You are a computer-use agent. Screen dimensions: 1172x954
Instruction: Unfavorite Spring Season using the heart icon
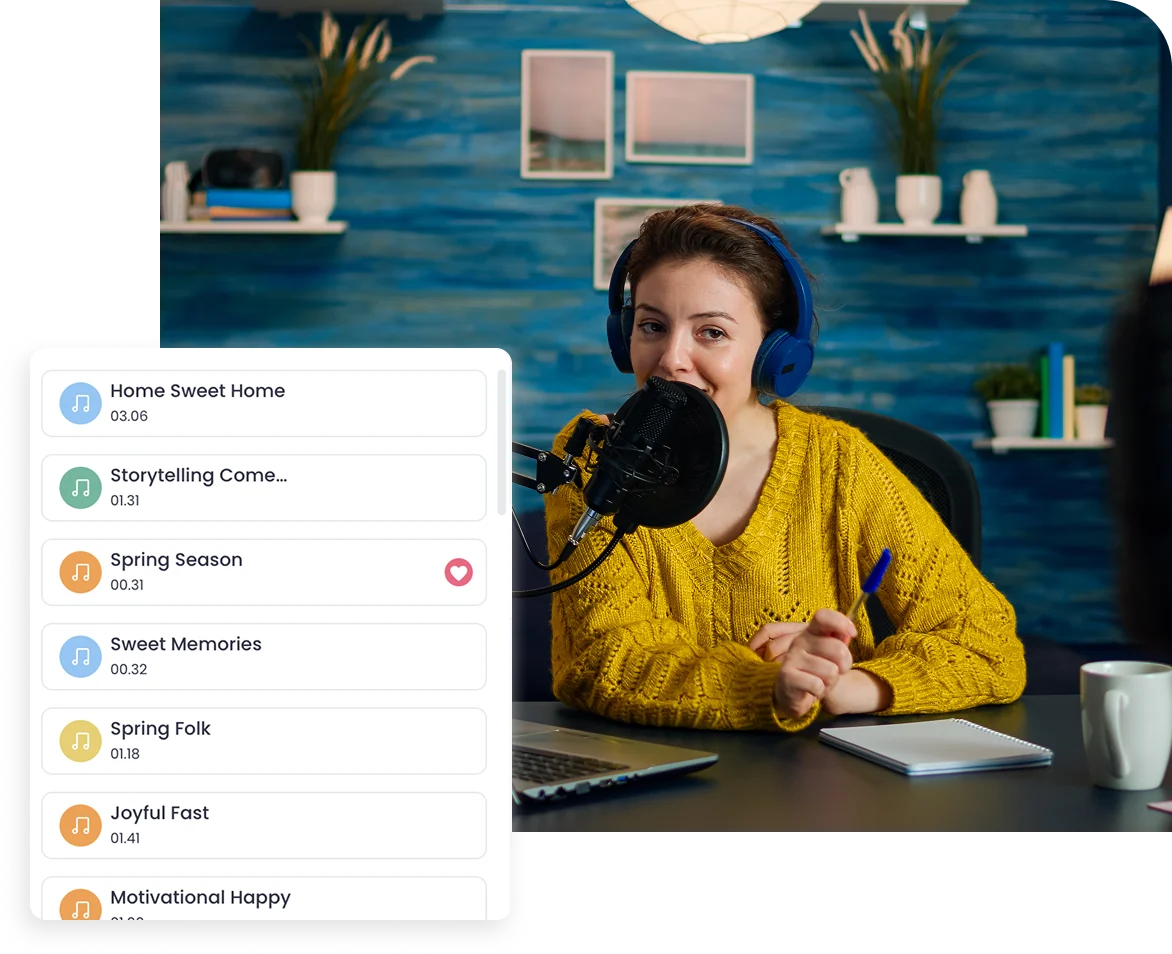(x=458, y=572)
